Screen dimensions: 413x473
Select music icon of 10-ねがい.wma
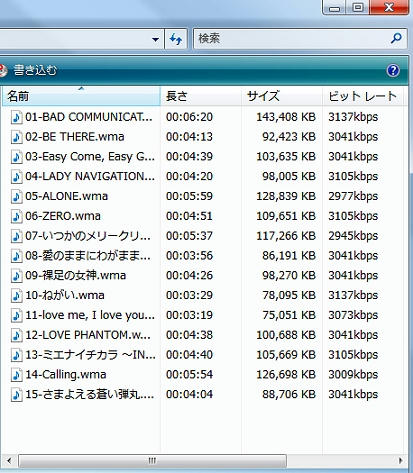[17, 296]
